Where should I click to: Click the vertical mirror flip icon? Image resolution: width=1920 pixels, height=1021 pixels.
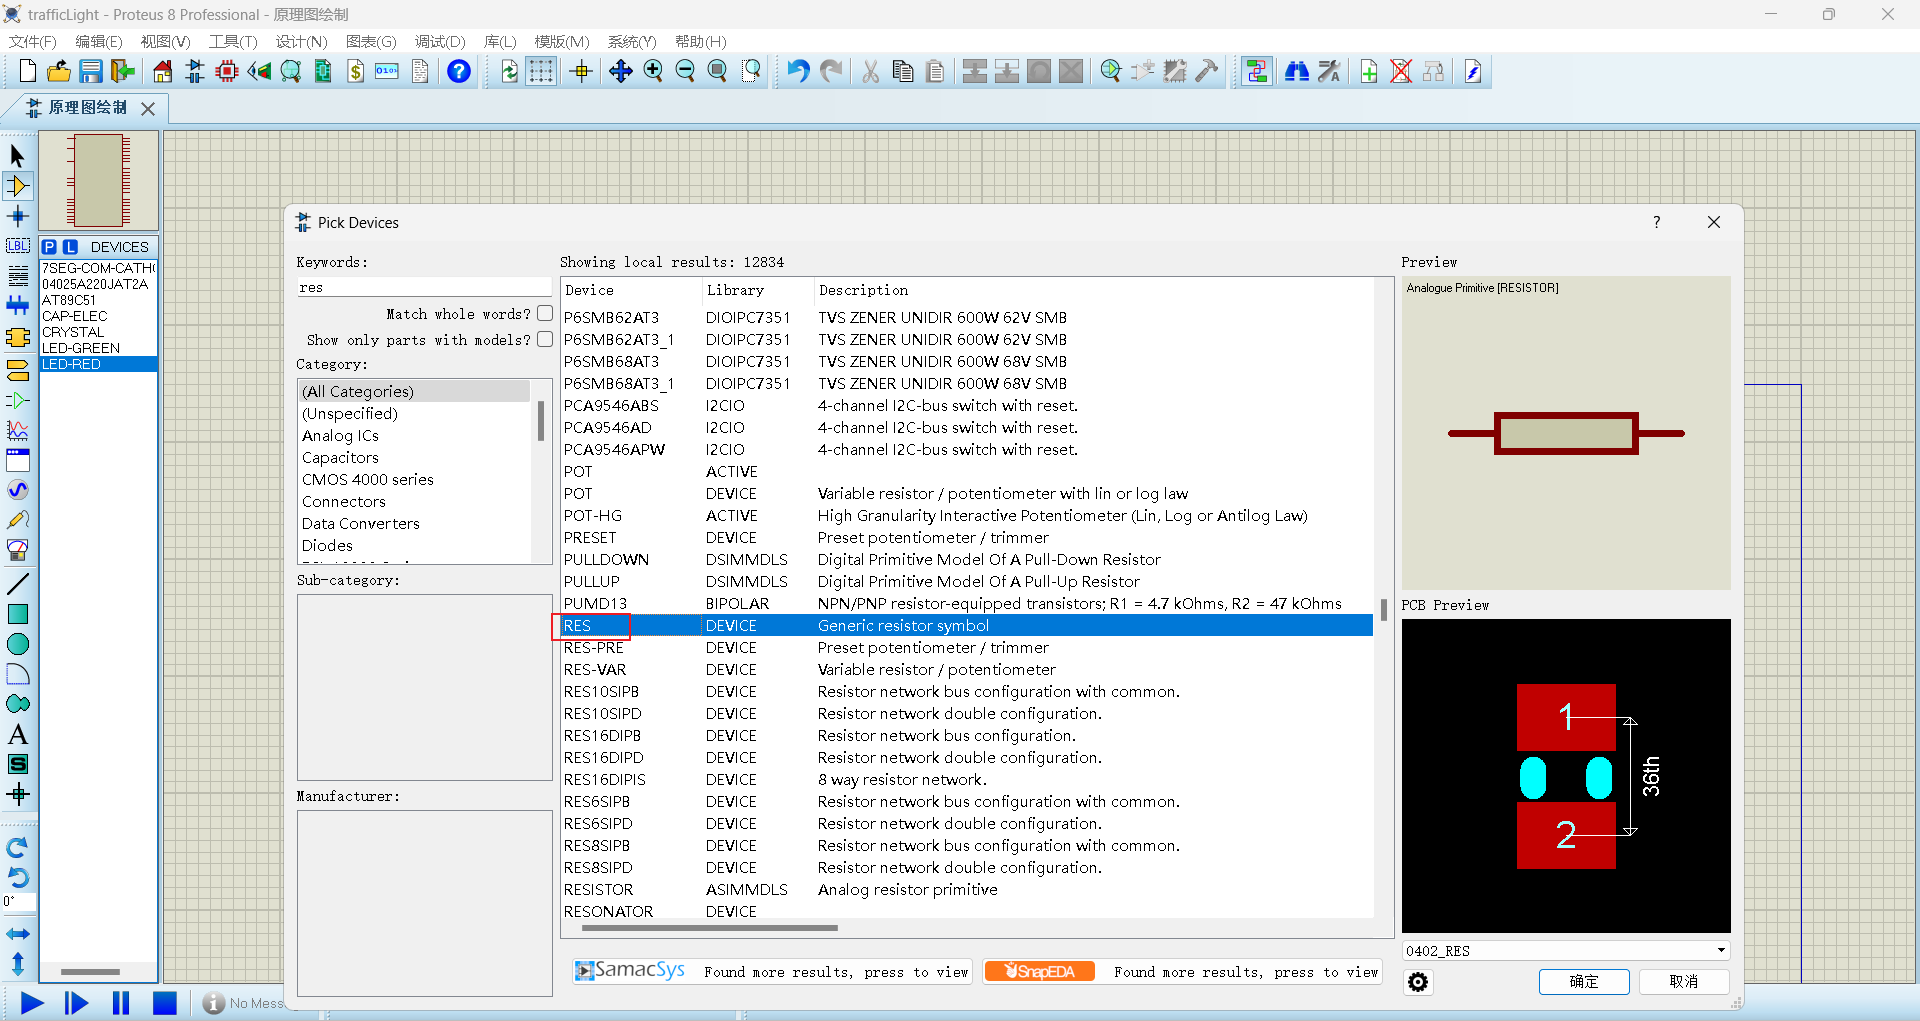(x=17, y=964)
